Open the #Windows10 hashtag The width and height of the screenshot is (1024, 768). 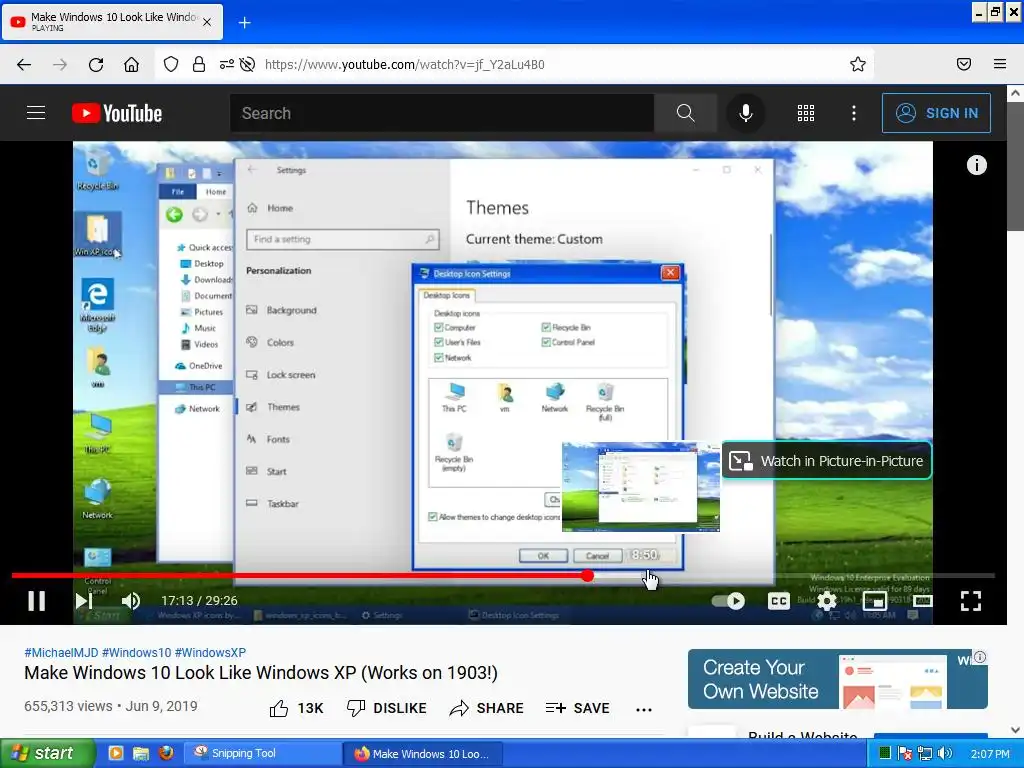click(136, 652)
